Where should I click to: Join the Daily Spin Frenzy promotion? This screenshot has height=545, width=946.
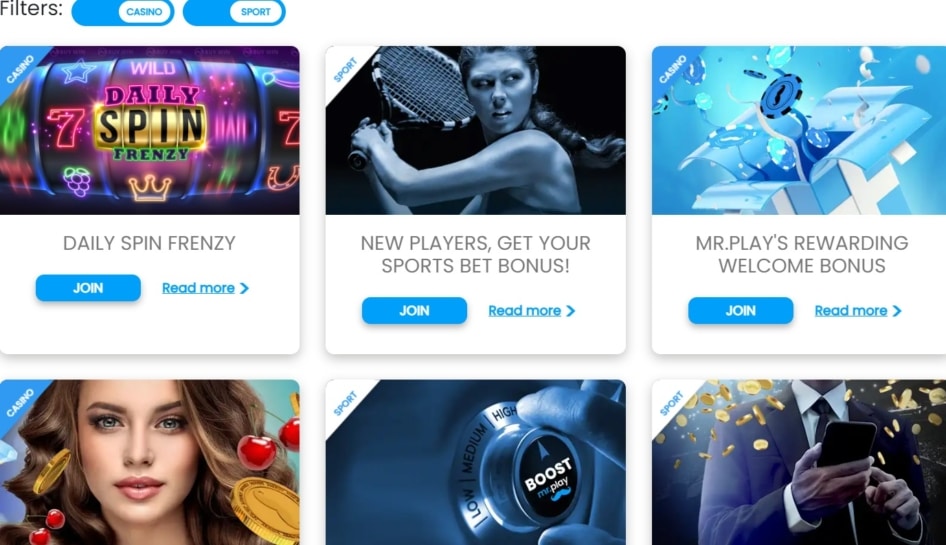(x=88, y=288)
